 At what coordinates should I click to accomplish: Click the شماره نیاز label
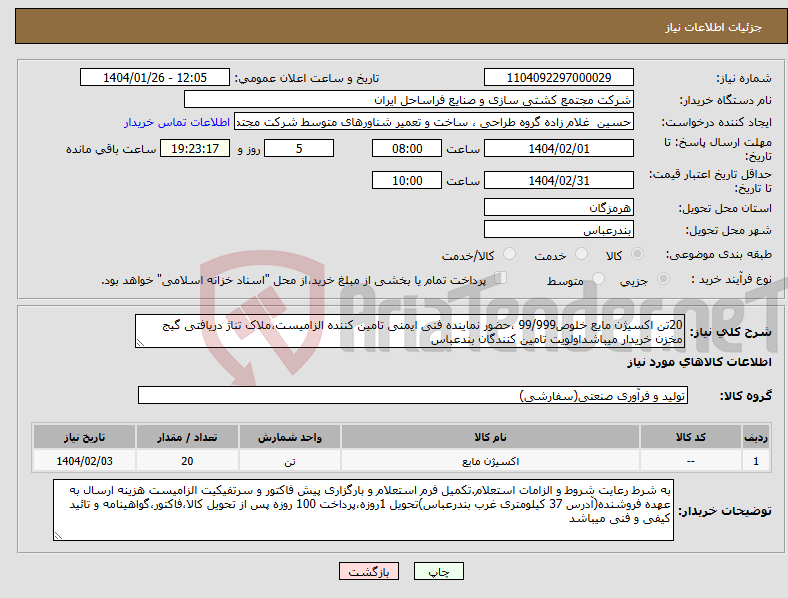[x=744, y=78]
